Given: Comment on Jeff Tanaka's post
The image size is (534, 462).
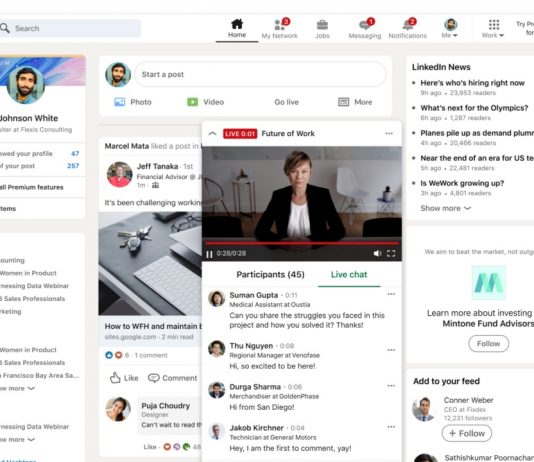Looking at the screenshot, I should pyautogui.click(x=172, y=378).
